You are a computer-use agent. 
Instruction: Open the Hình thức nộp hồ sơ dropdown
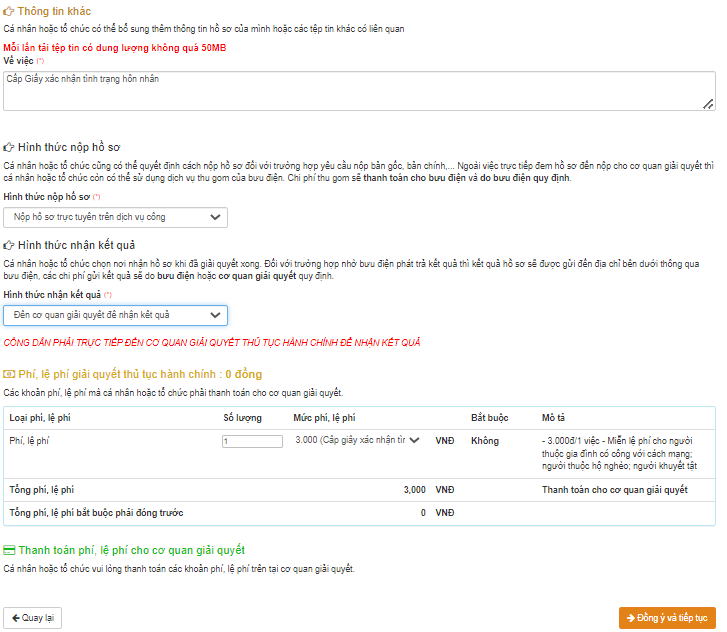115,217
